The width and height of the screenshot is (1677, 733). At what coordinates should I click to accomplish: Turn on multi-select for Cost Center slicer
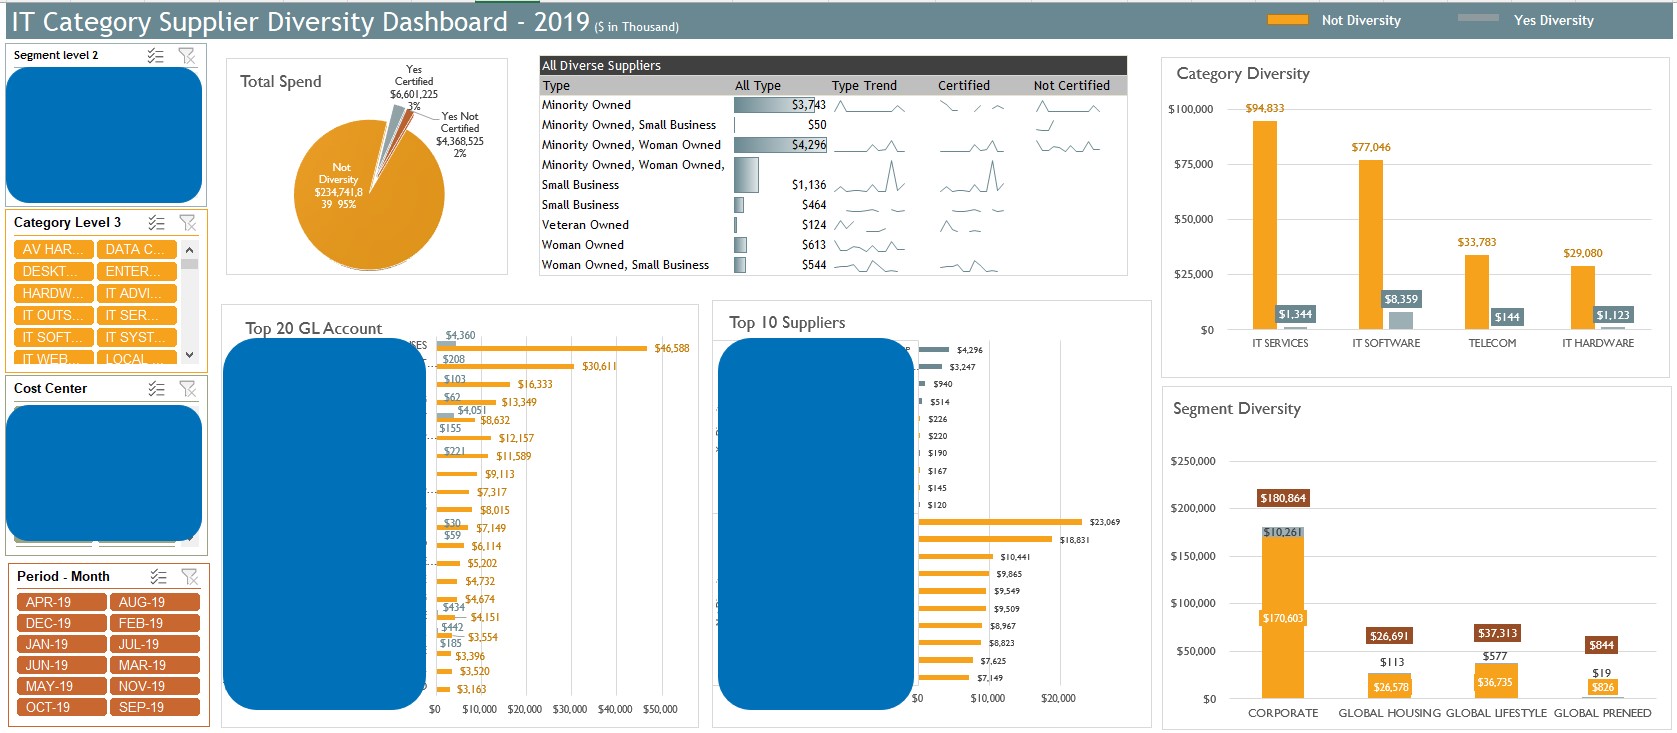click(x=156, y=389)
